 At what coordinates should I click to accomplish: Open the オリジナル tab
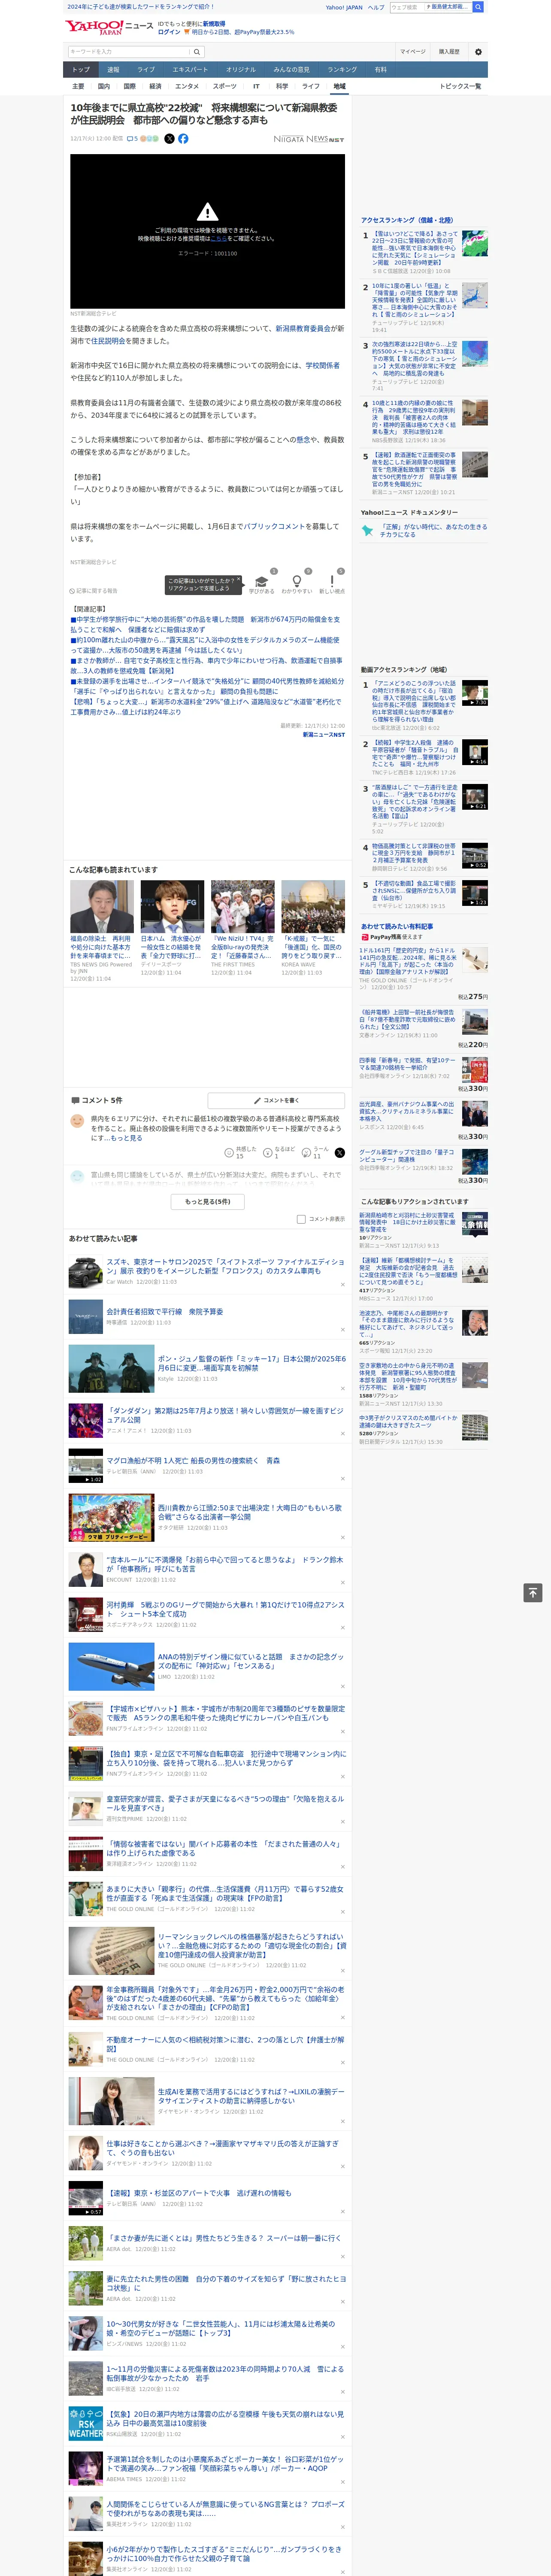pyautogui.click(x=241, y=69)
